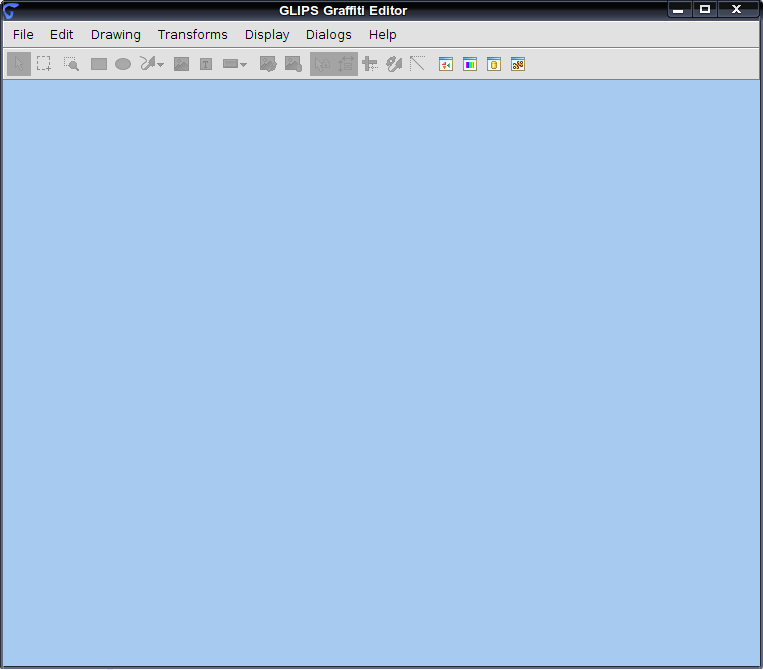Screen dimensions: 763x670
Task: Select the text box tool
Action: tap(206, 64)
